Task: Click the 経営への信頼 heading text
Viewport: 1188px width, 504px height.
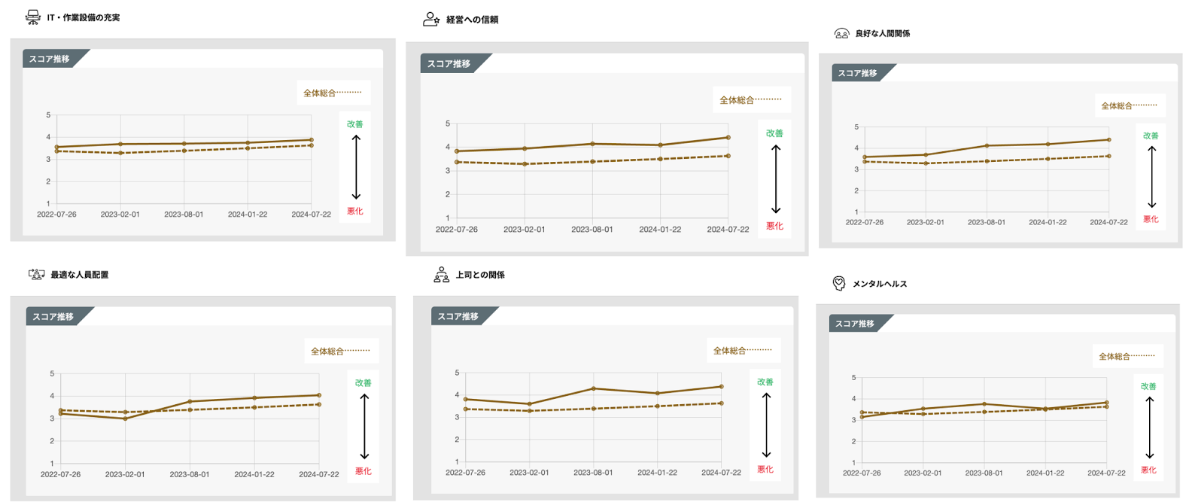Action: tap(471, 20)
